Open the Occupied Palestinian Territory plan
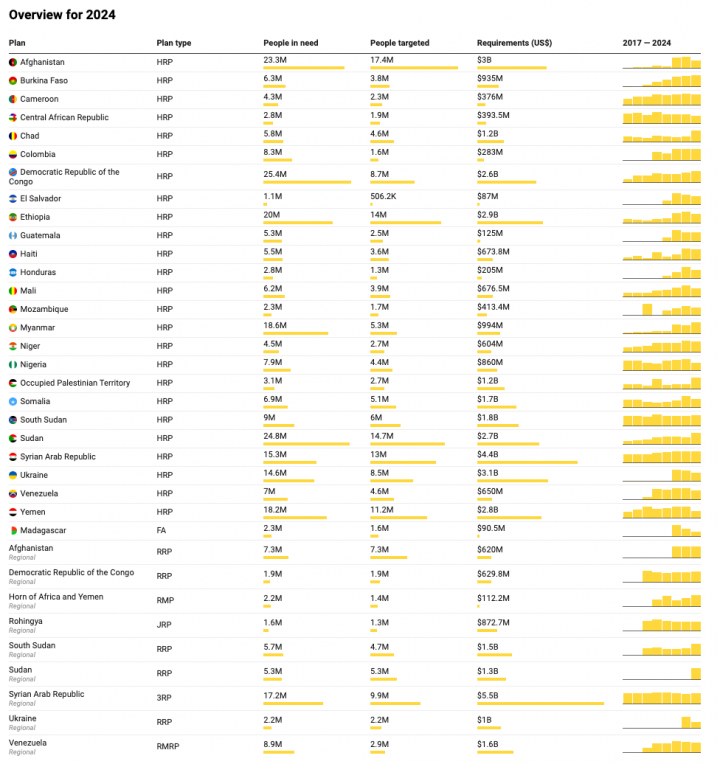The height and width of the screenshot is (764, 720). click(x=75, y=383)
